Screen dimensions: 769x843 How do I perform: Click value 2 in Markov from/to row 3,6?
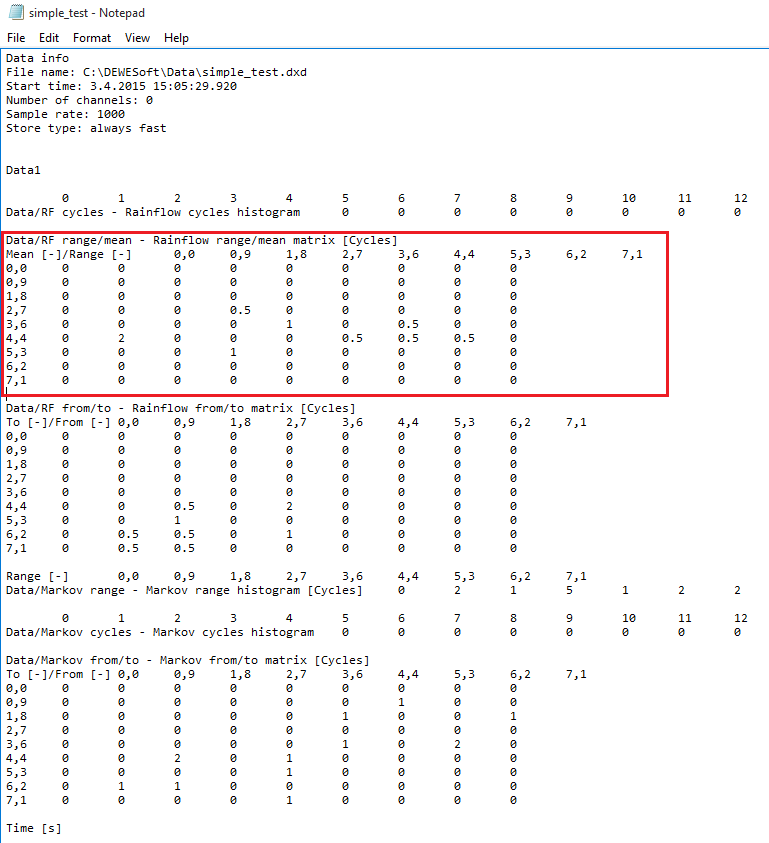(x=457, y=744)
